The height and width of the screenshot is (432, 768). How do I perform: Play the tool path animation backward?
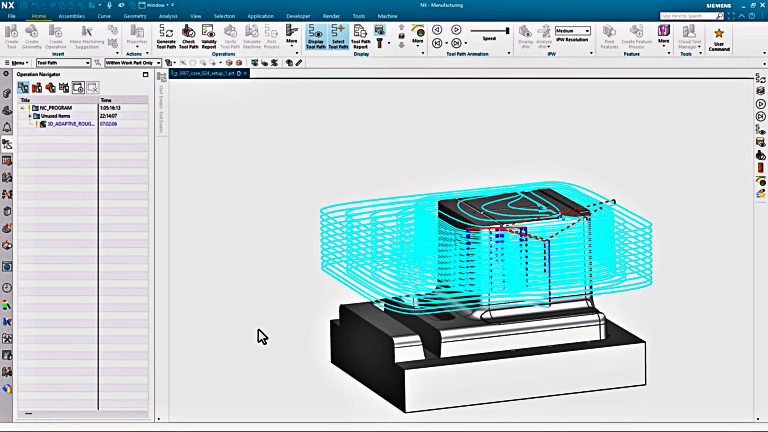click(437, 30)
